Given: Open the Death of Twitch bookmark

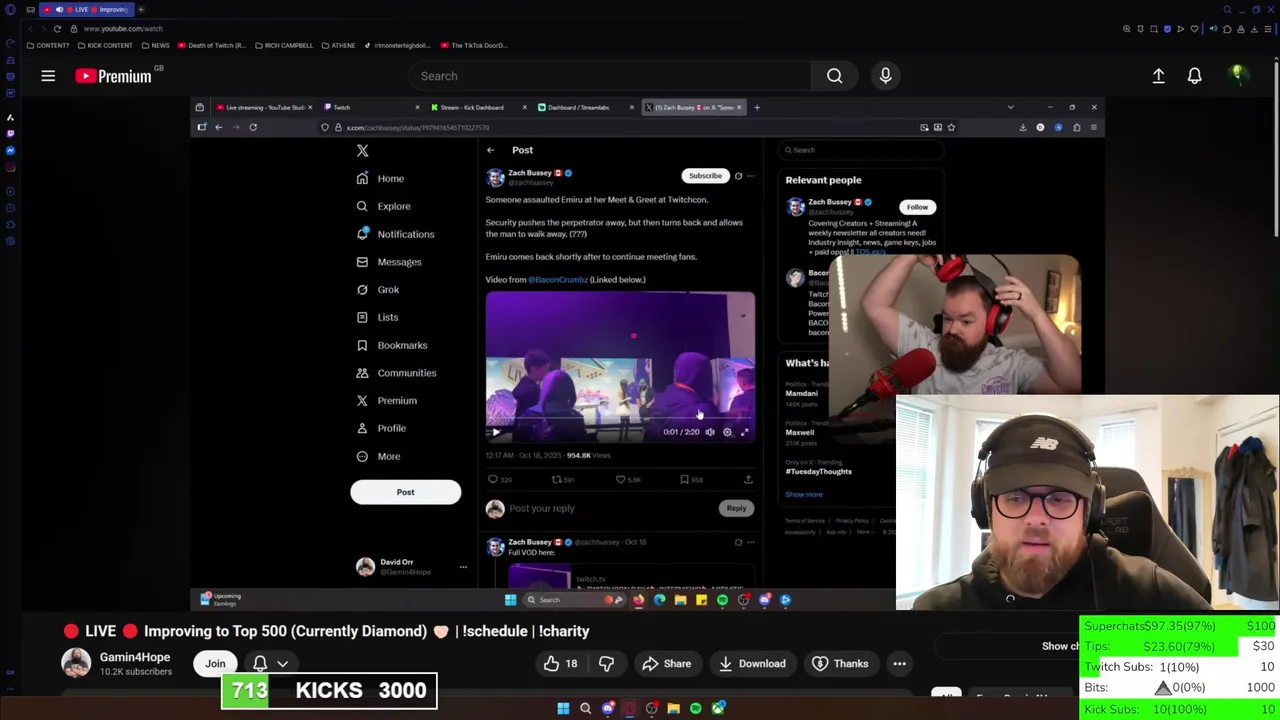Looking at the screenshot, I should click(213, 45).
